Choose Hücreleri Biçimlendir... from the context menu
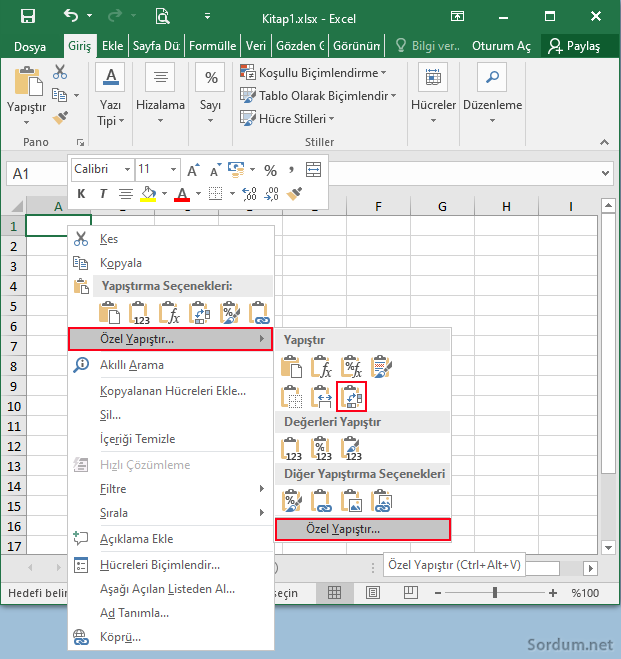The image size is (621, 659). pyautogui.click(x=171, y=565)
